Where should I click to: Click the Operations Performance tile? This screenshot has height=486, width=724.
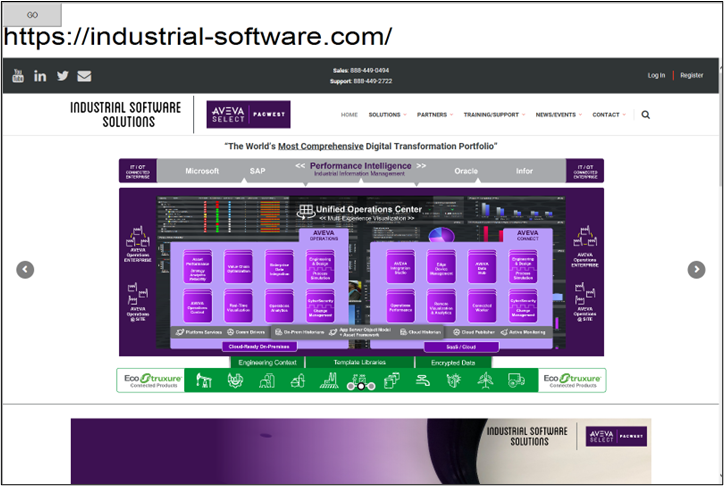pos(400,306)
